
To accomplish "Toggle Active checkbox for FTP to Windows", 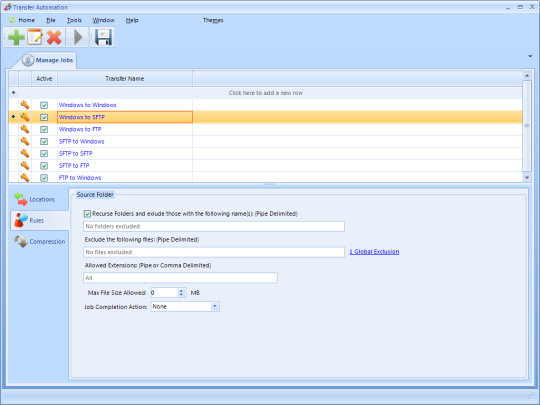I will click(44, 178).
